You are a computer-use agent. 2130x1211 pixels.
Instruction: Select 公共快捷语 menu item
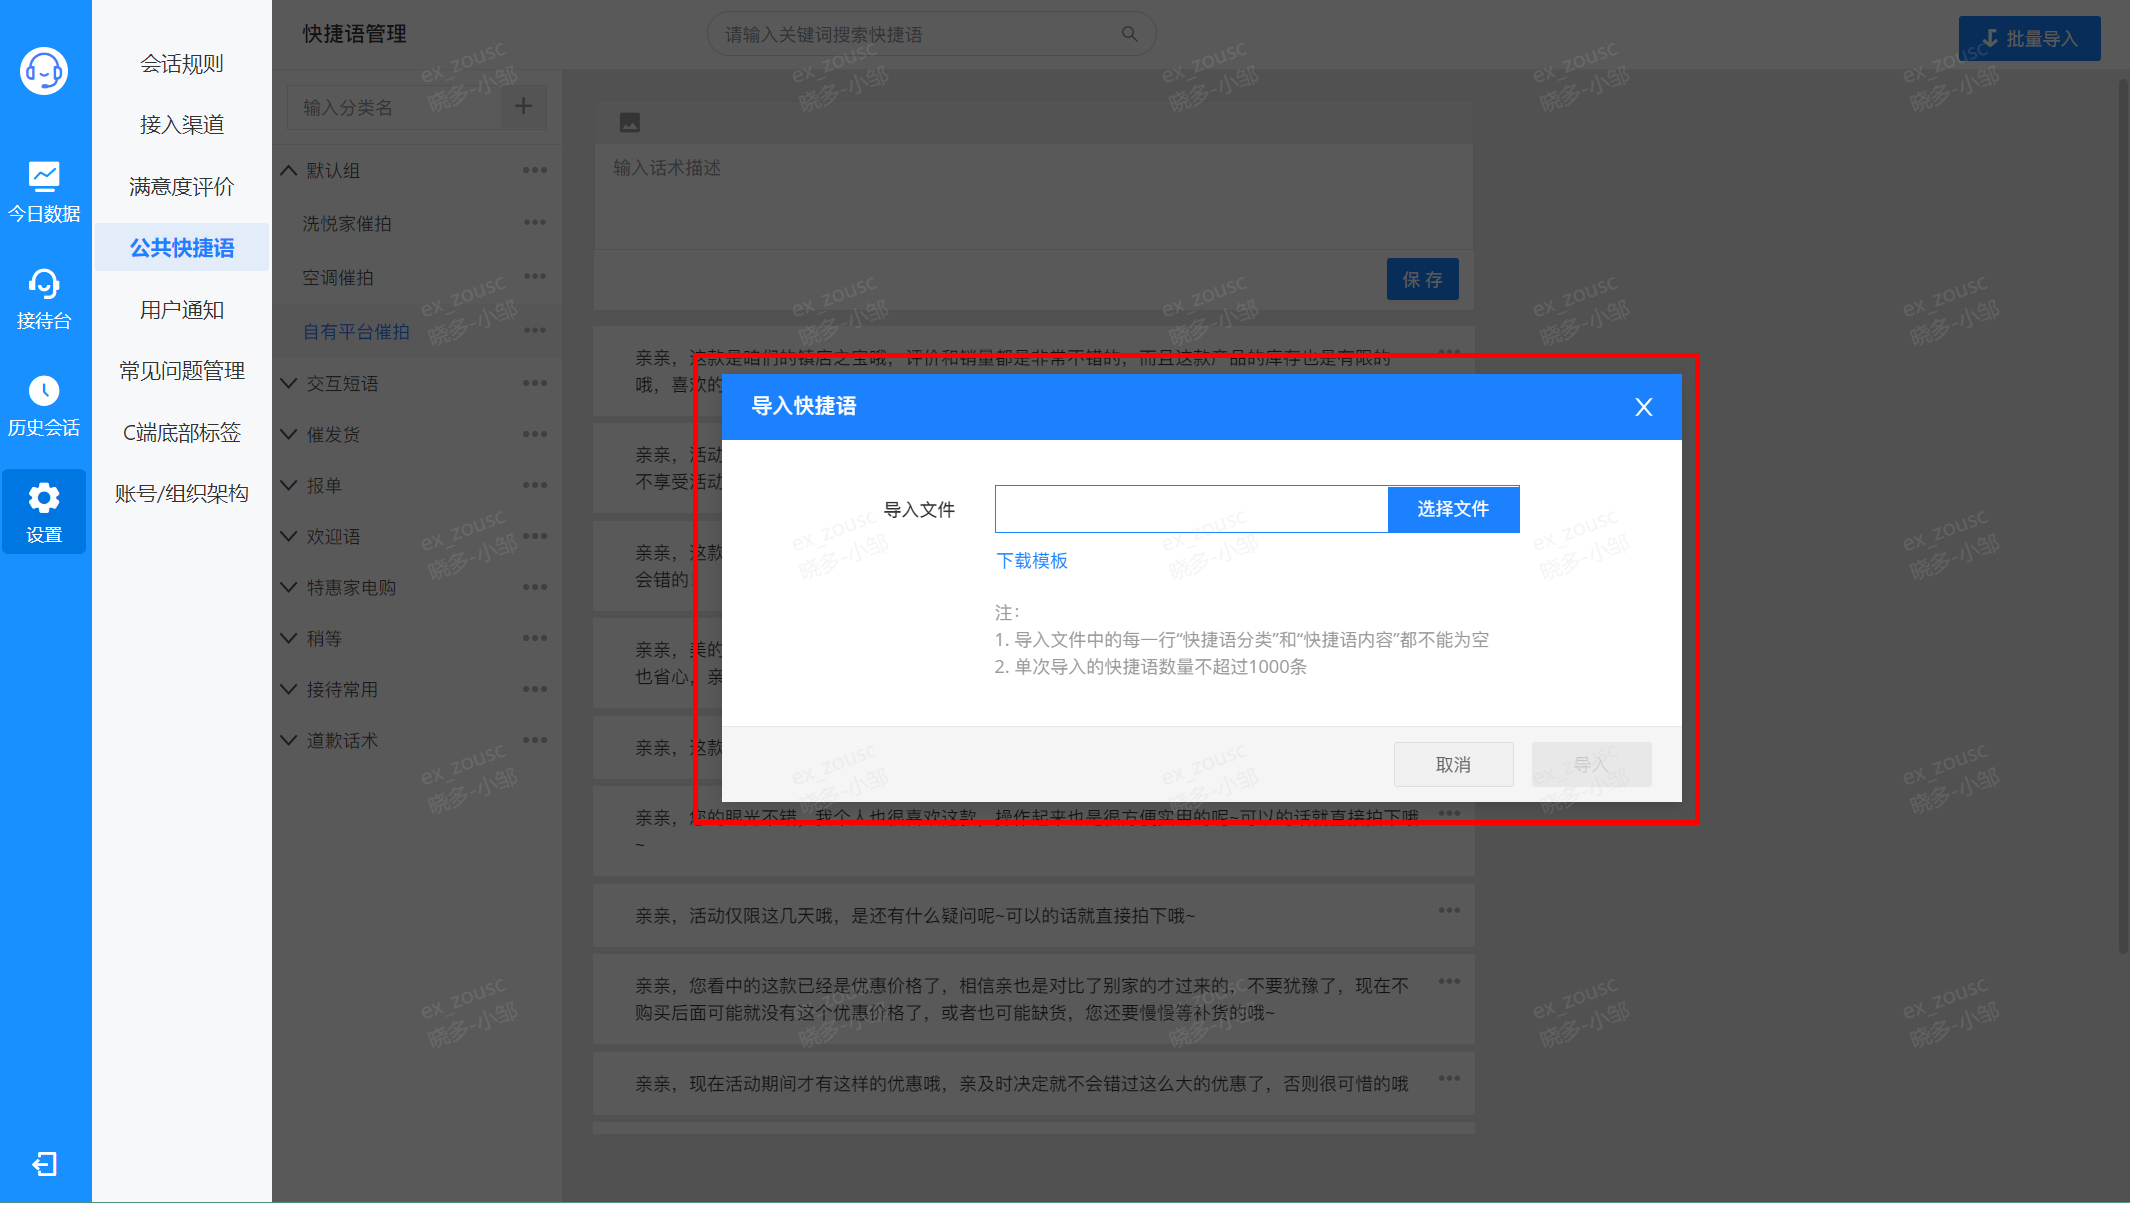point(182,248)
